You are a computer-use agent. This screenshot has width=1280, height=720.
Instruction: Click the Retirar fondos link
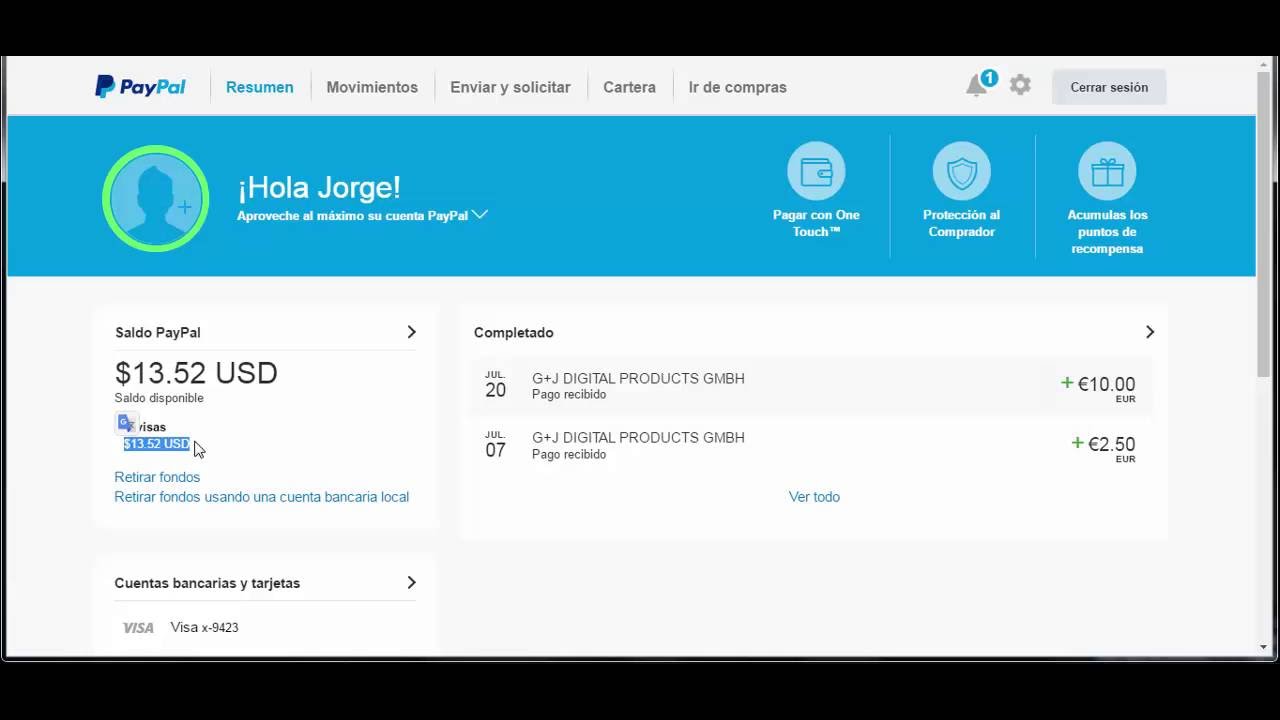pyautogui.click(x=157, y=477)
